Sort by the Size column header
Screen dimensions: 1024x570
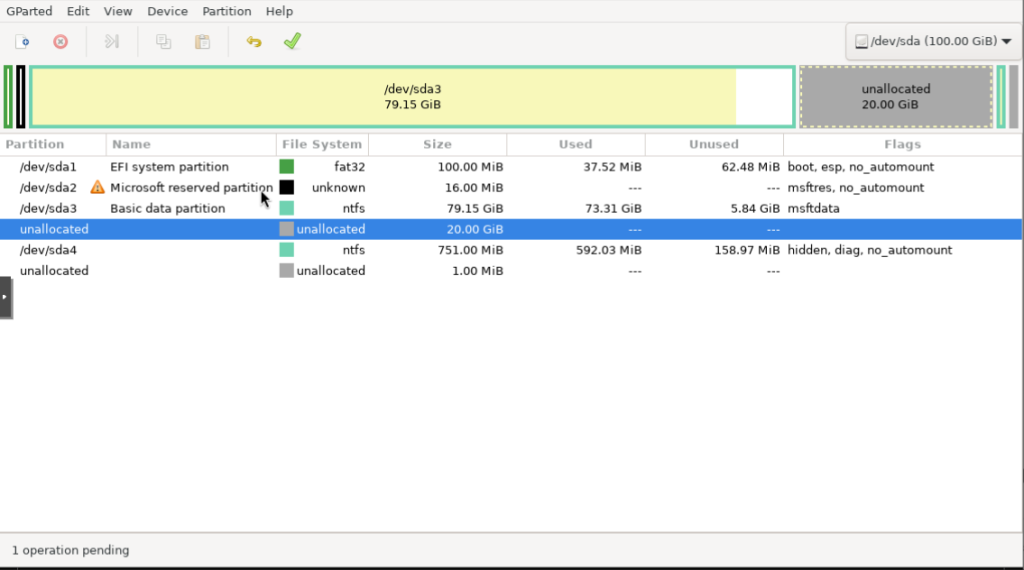coord(437,144)
